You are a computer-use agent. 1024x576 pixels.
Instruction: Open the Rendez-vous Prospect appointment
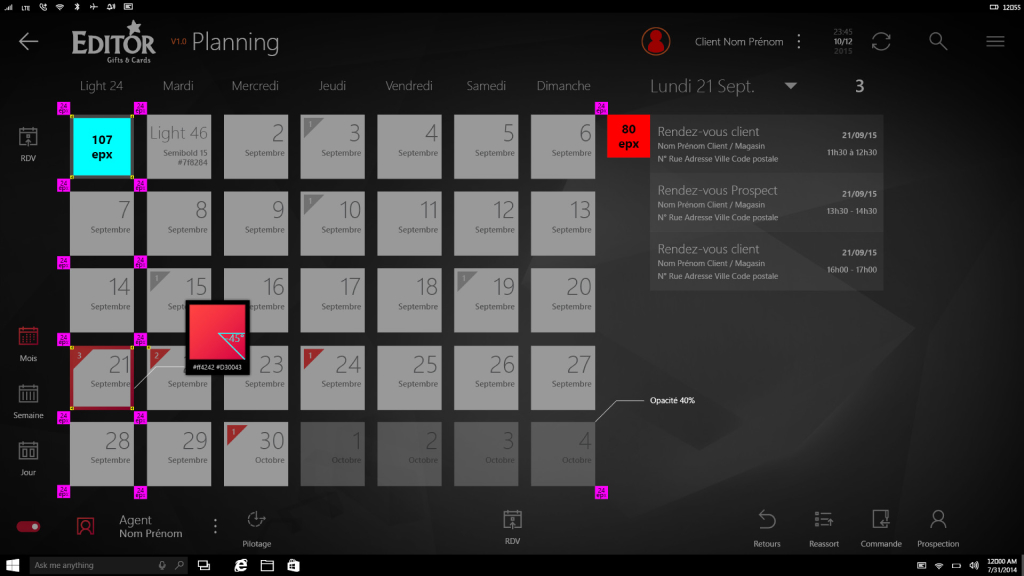(766, 203)
